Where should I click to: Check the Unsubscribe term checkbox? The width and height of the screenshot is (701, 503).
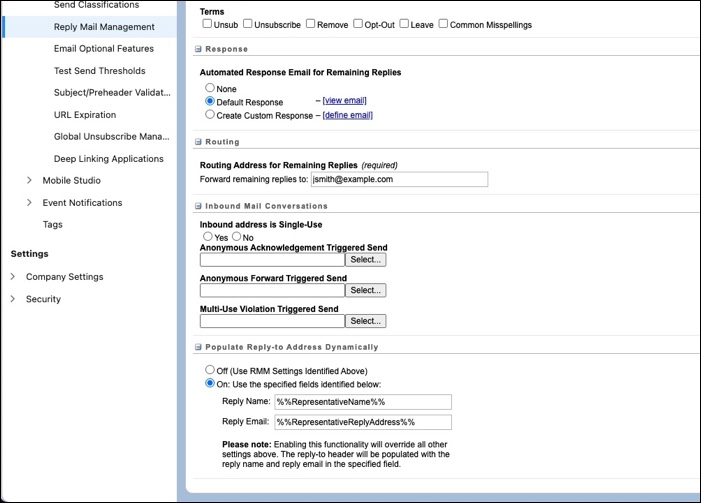coord(248,24)
